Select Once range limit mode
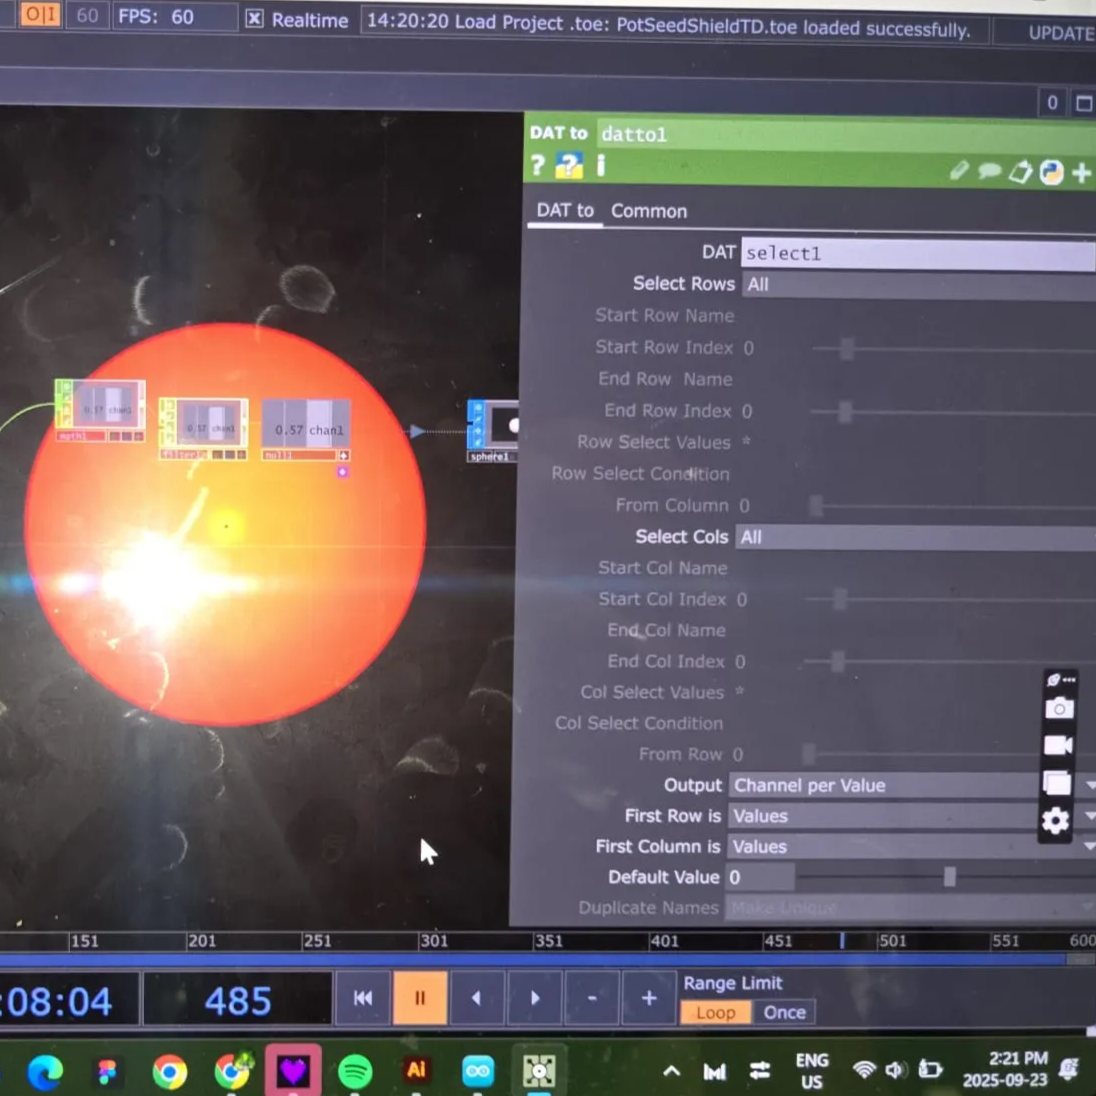This screenshot has height=1096, width=1096. (x=784, y=1013)
